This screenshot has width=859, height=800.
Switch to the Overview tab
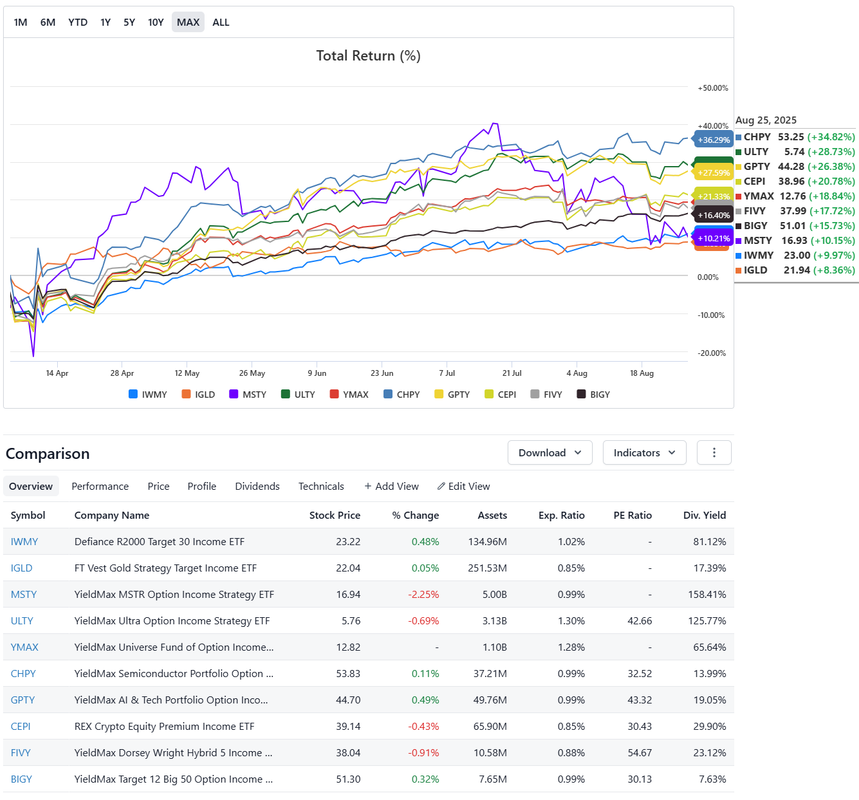(31, 486)
